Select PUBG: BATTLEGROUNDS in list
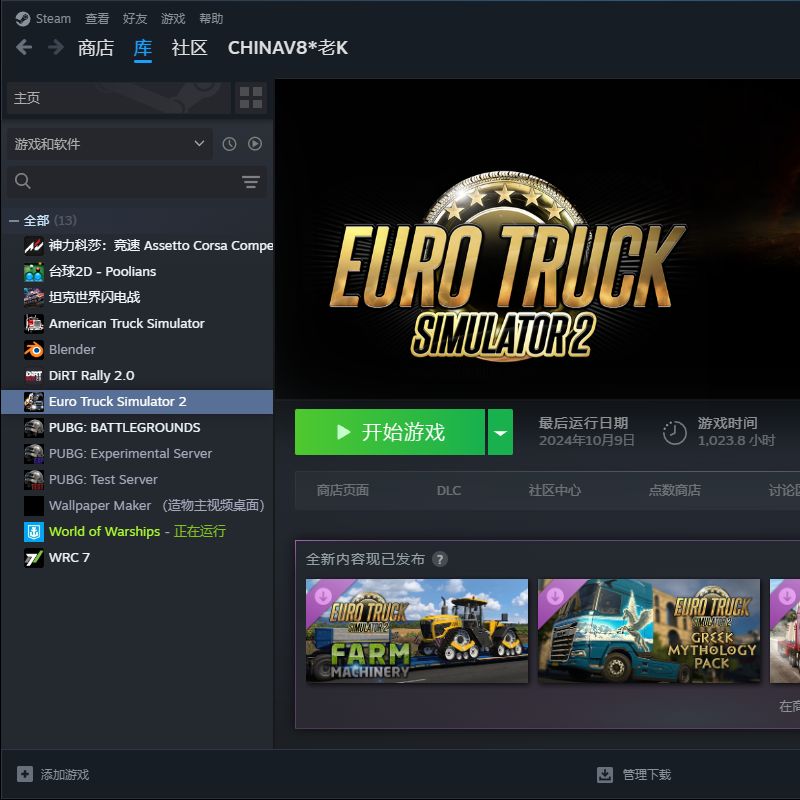Viewport: 800px width, 800px height. [x=137, y=428]
